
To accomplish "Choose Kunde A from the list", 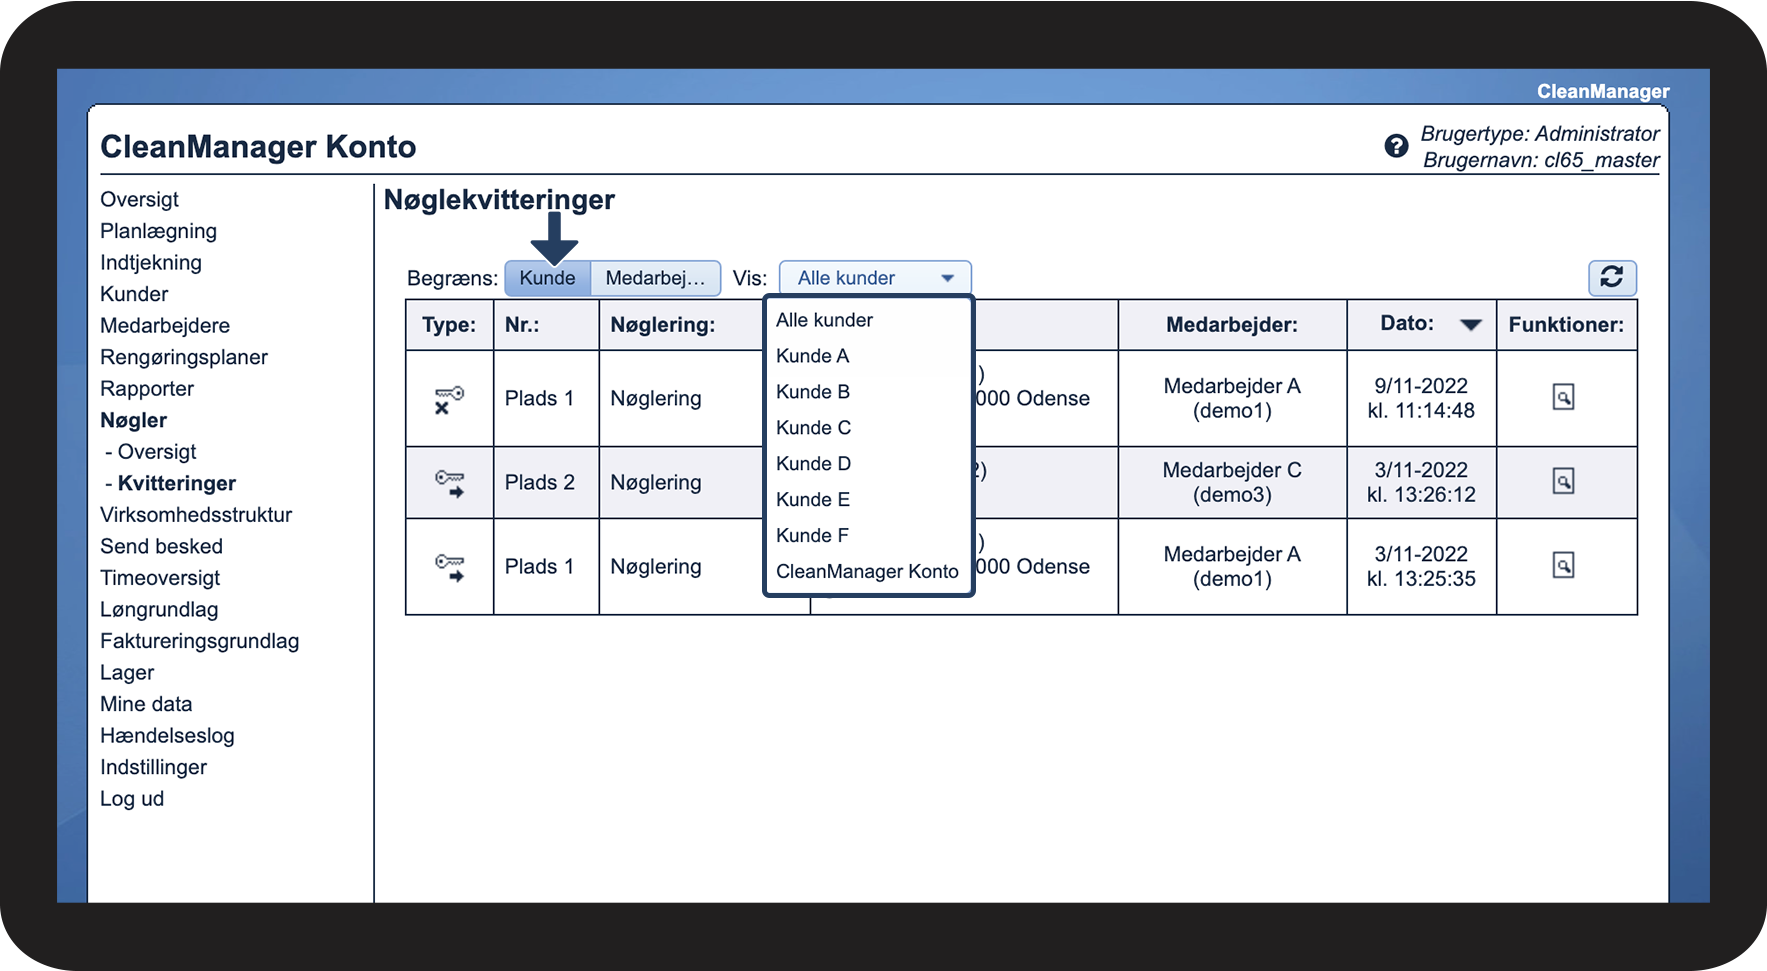I will (x=812, y=356).
